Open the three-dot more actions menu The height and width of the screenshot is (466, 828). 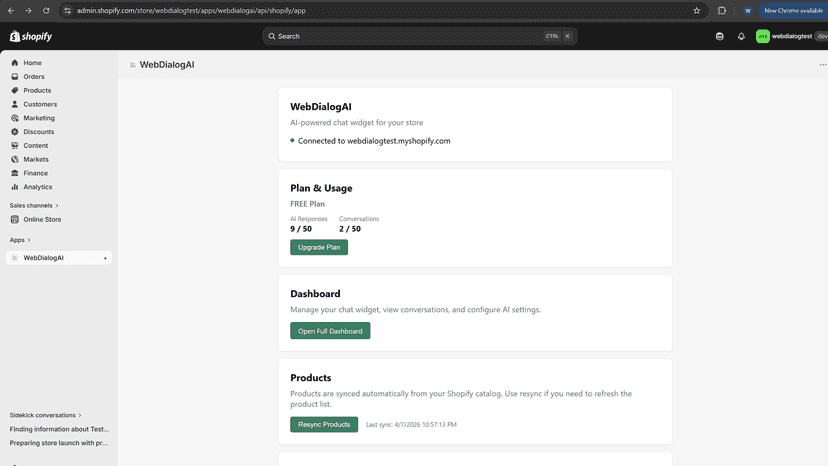[822, 65]
